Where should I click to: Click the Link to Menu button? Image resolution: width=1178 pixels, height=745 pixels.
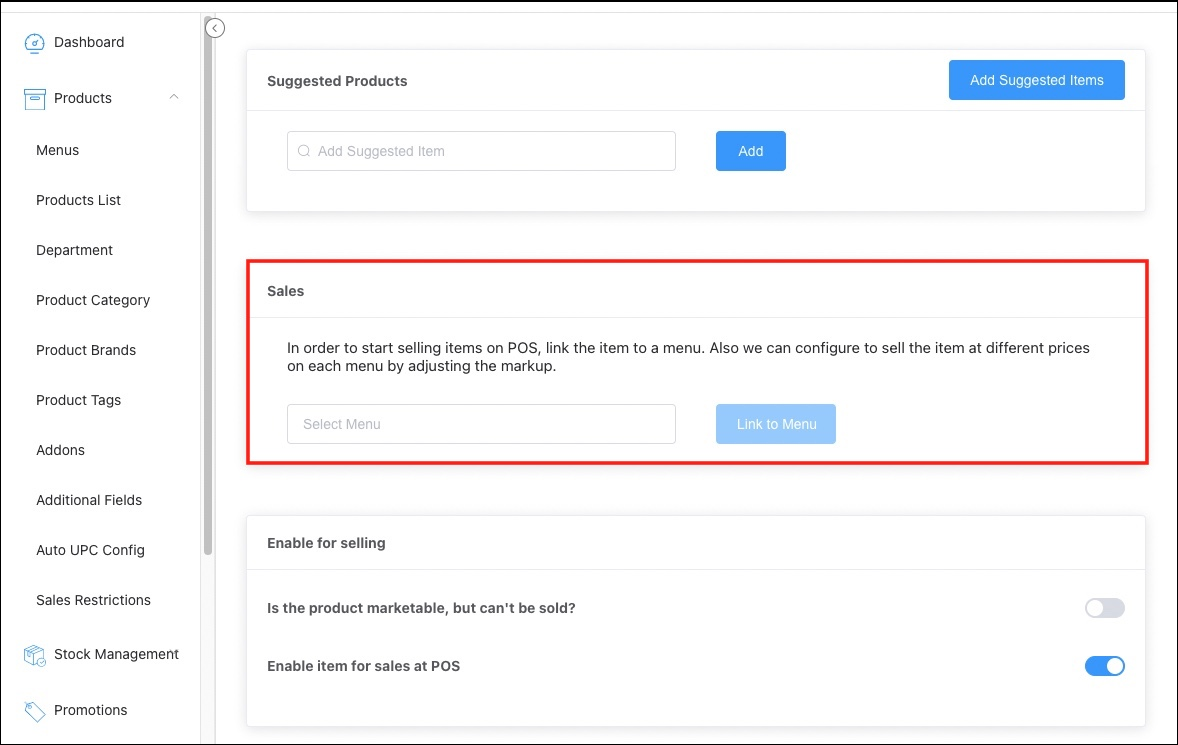point(775,424)
